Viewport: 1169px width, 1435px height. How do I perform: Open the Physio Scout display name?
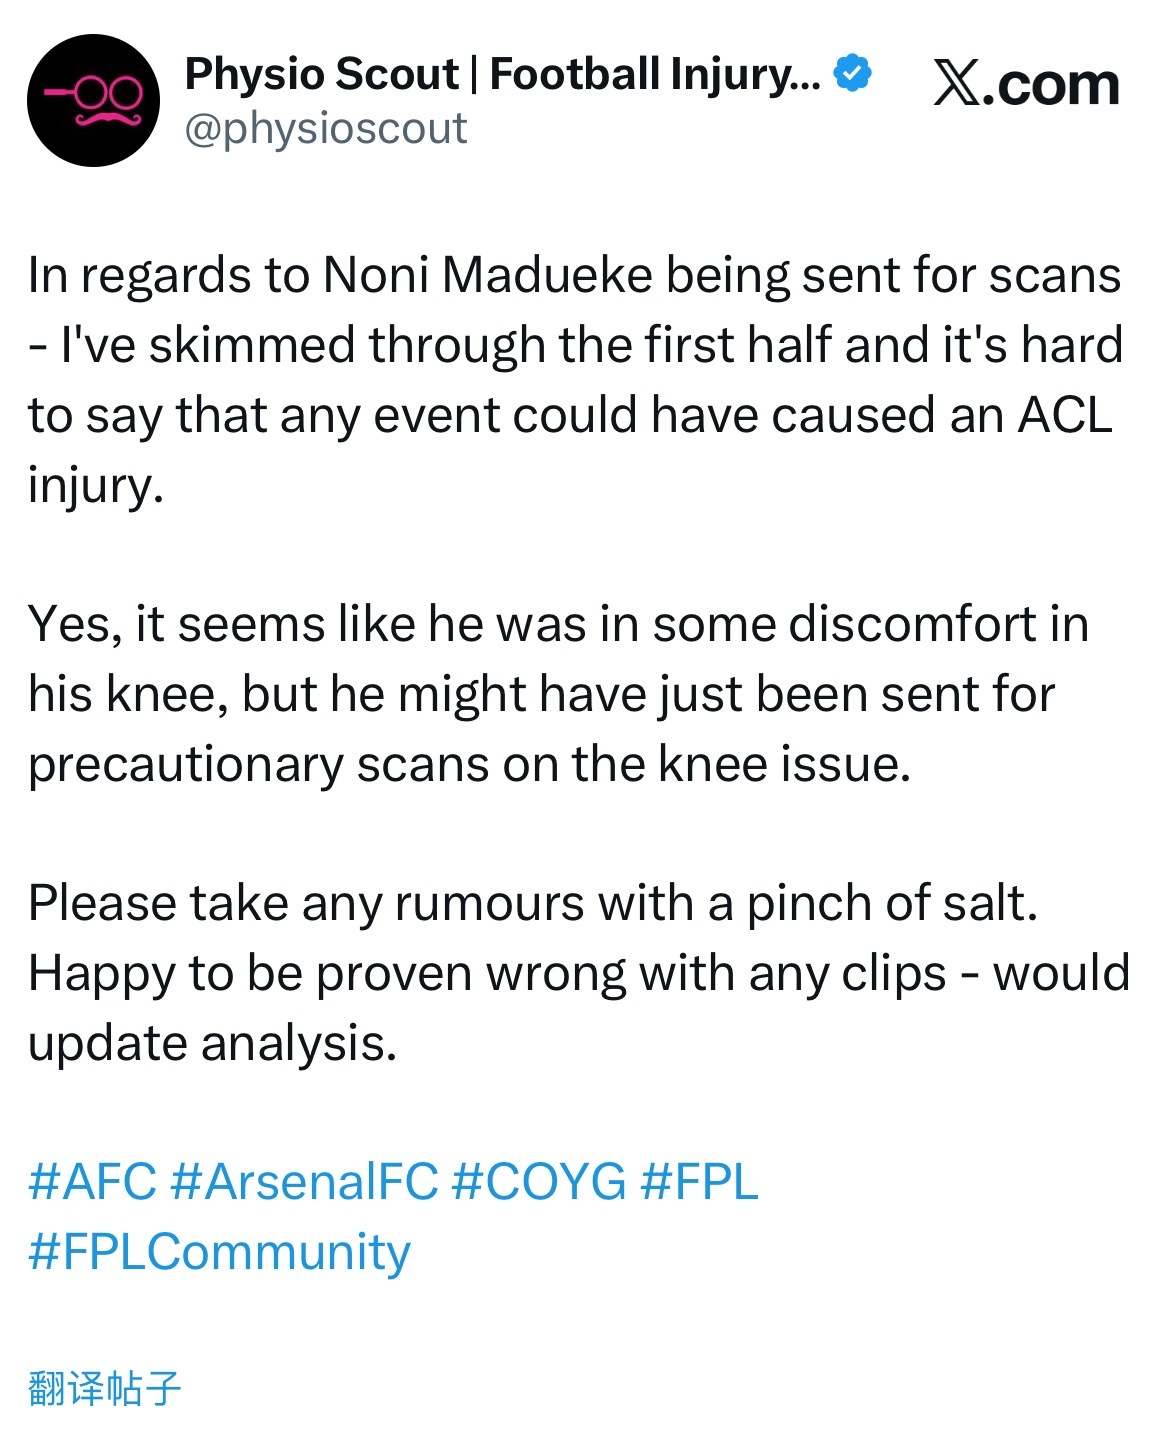pos(503,74)
